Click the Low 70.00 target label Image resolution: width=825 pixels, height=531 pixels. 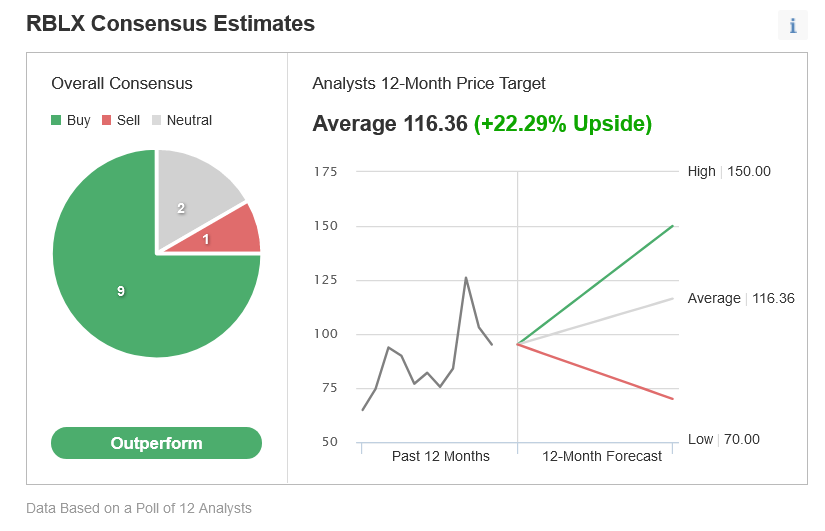[x=723, y=439]
